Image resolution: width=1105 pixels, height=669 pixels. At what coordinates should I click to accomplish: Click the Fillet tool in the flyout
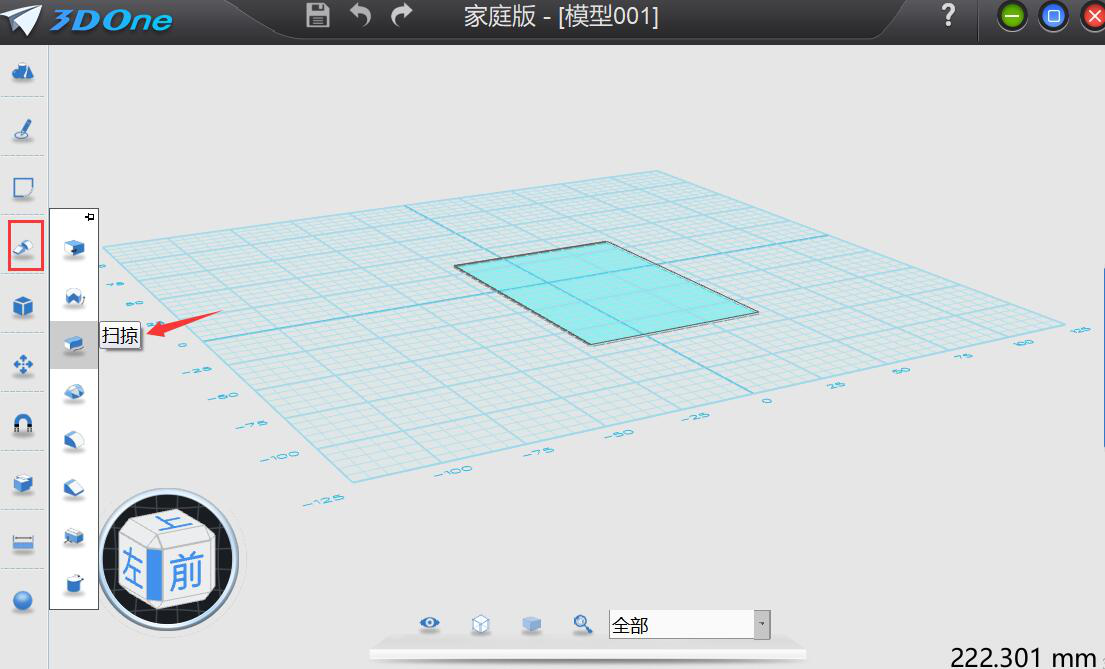coord(74,440)
